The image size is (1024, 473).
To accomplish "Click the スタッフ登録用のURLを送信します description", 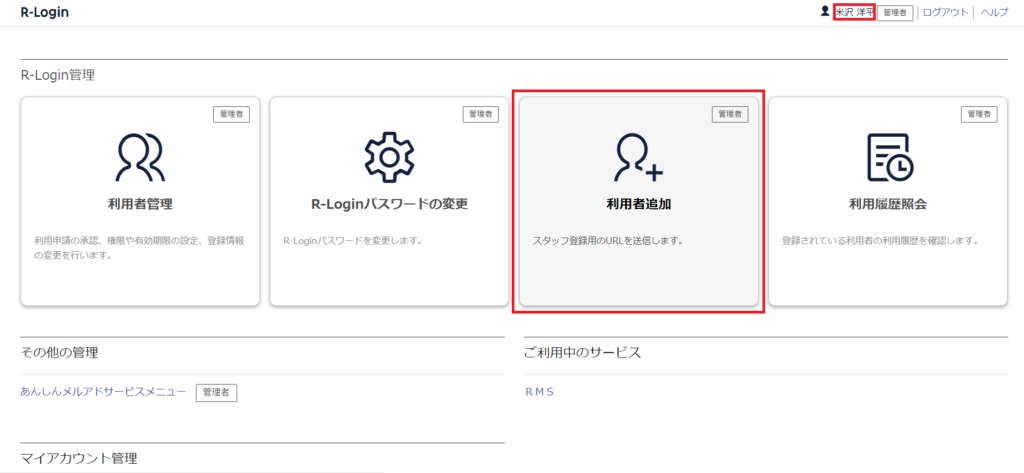I will (x=607, y=241).
